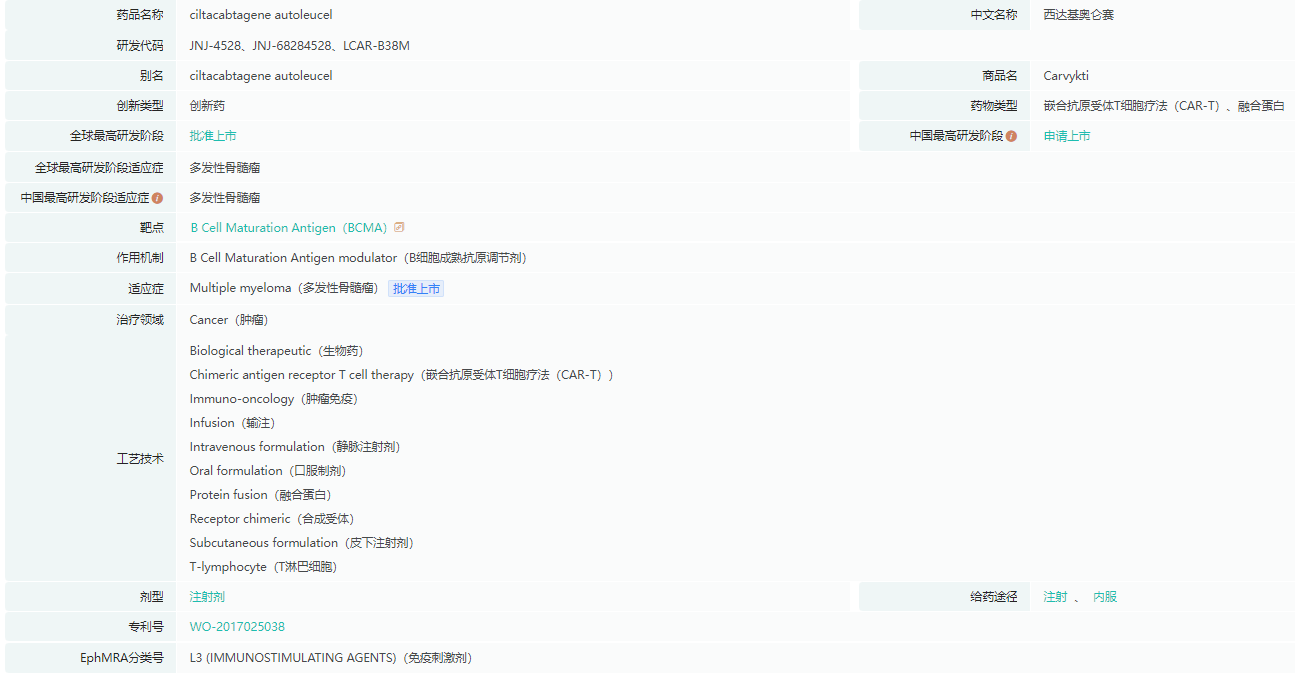Click 申请上市 link for China development stage
The width and height of the screenshot is (1295, 673).
tap(1067, 136)
